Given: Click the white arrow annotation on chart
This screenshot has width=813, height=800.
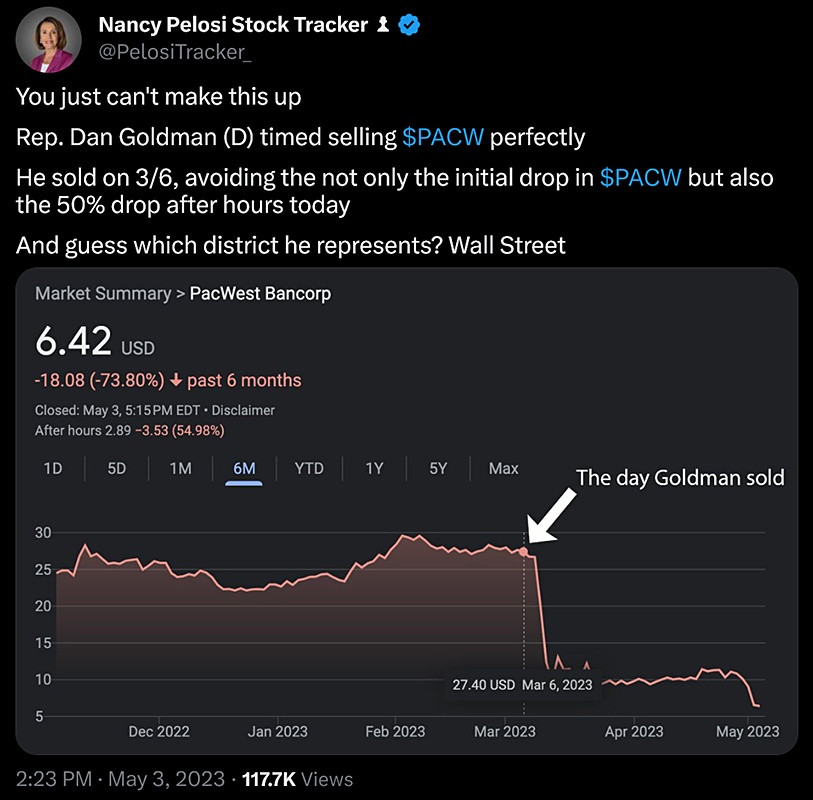Looking at the screenshot, I should 551,516.
